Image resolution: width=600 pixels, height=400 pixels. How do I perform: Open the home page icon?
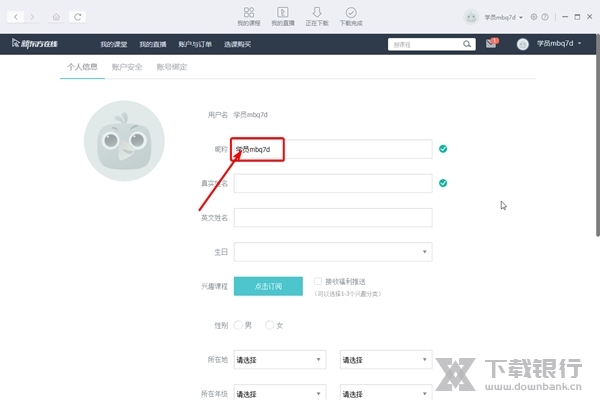point(56,17)
